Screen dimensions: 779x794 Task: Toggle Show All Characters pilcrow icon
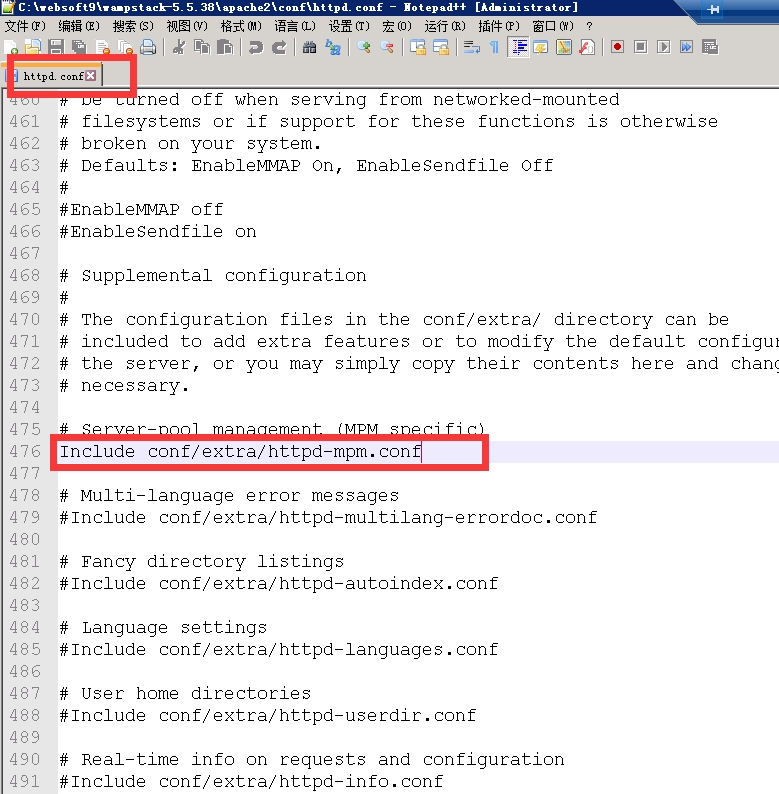494,47
